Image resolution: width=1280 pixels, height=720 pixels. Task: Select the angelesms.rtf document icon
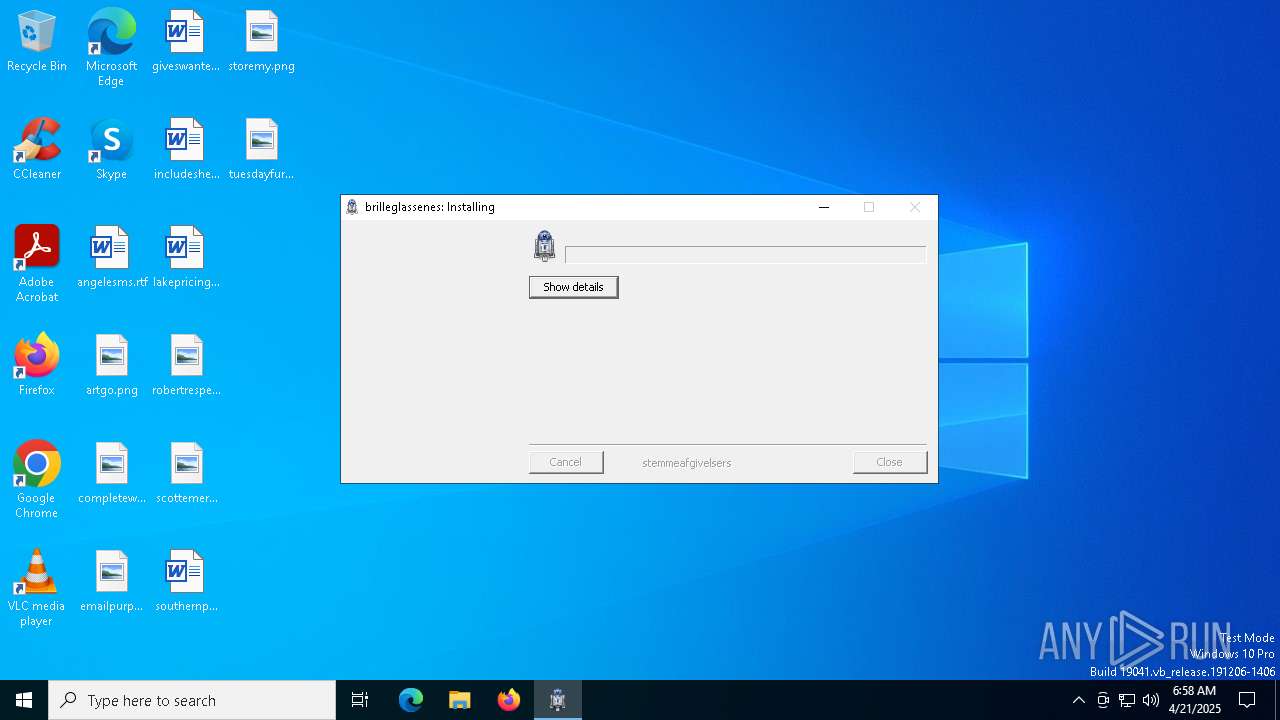click(x=111, y=258)
